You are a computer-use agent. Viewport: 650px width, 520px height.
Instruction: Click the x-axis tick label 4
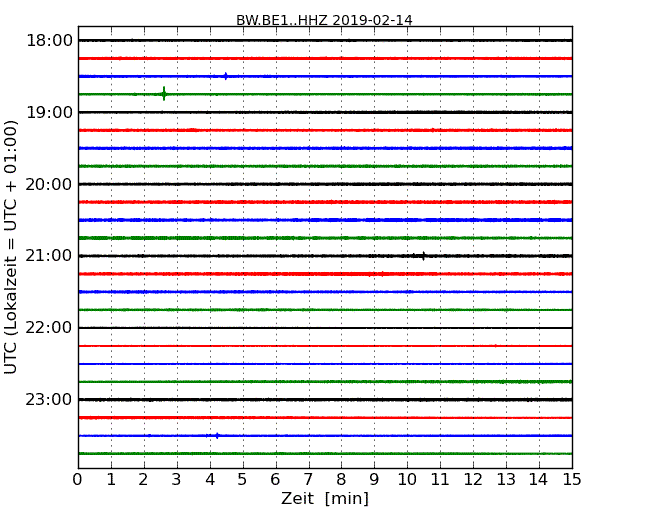(210, 479)
